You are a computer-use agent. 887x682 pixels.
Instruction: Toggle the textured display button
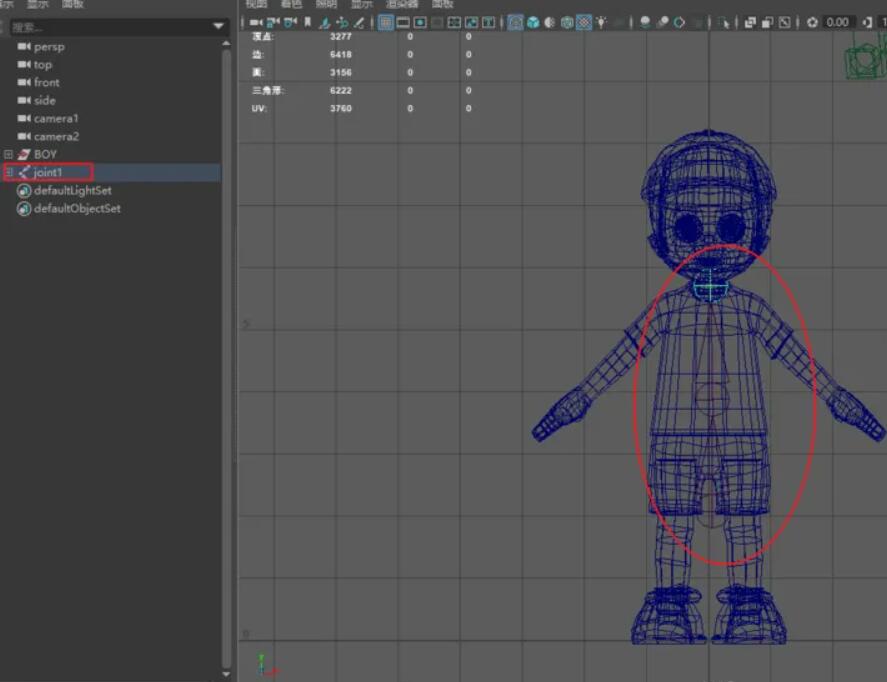(584, 22)
